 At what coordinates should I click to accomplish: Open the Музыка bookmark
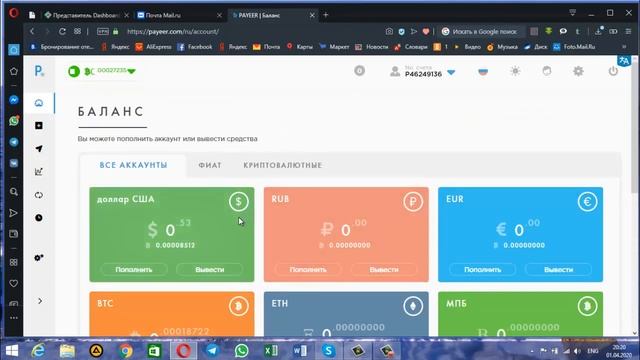tap(502, 47)
